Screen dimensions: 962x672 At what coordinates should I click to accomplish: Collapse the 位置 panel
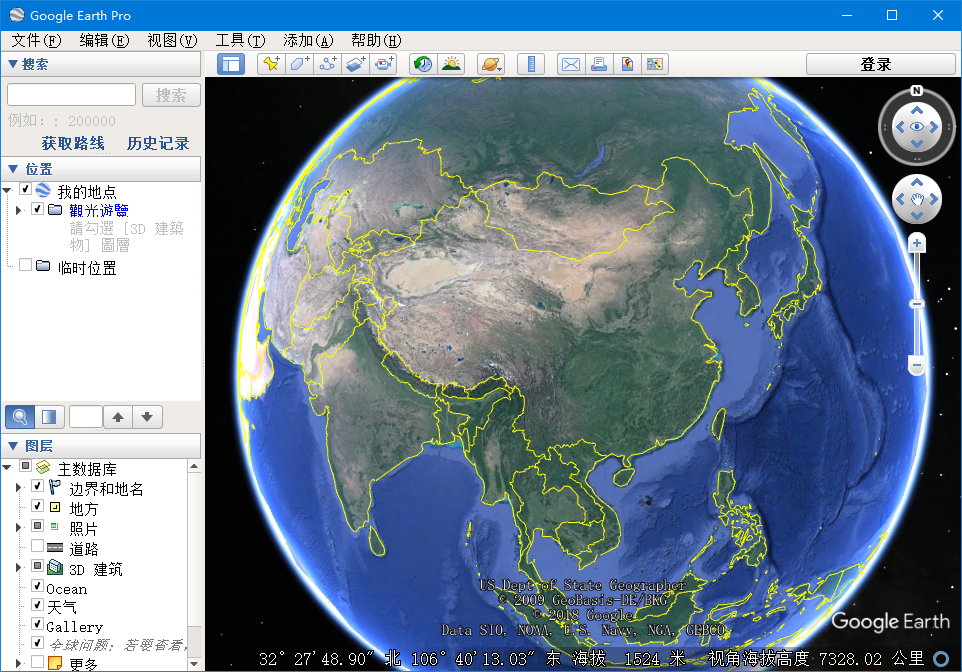point(12,169)
